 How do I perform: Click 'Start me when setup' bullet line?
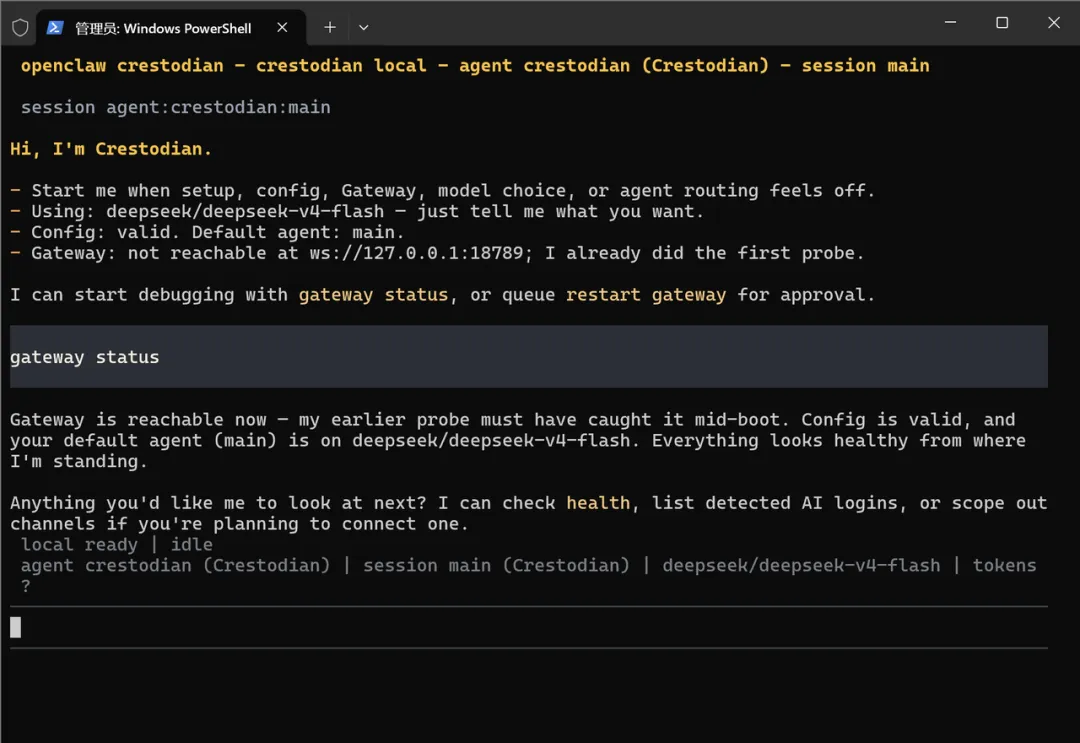[x=443, y=191]
